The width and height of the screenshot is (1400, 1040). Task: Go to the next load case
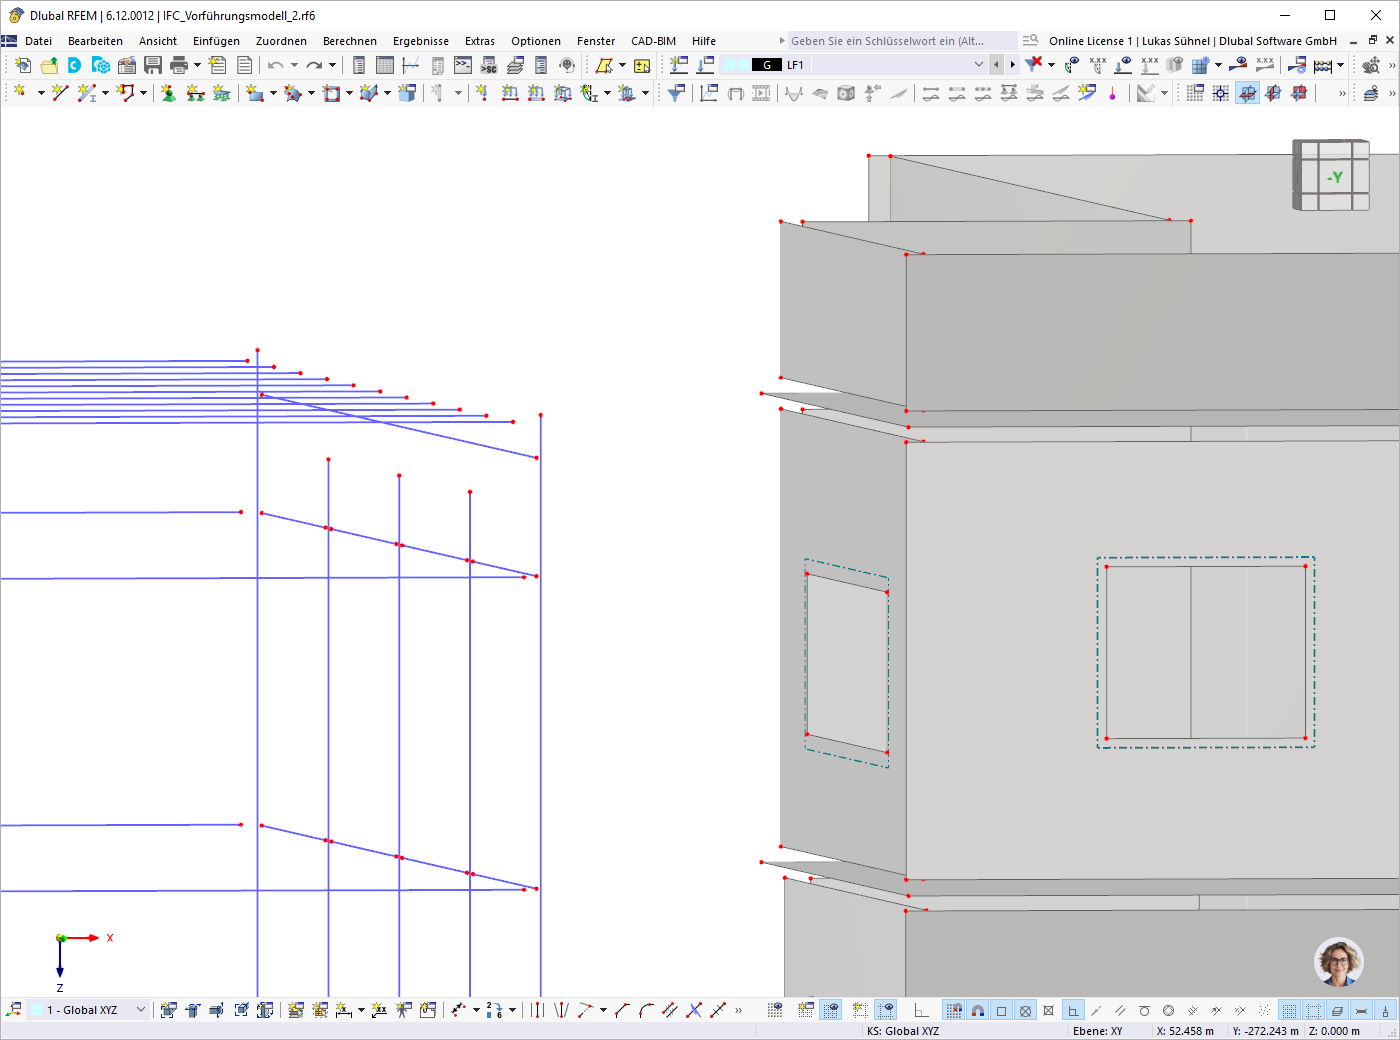pos(1012,65)
